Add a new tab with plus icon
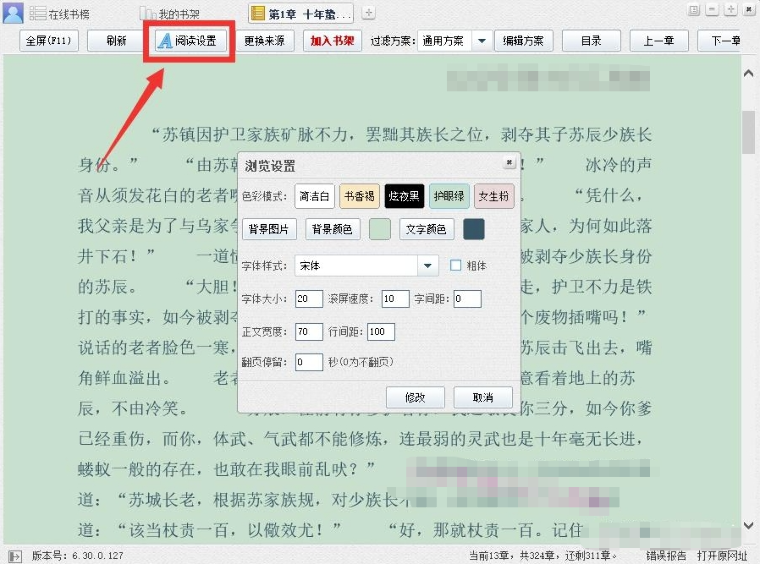 (368, 13)
